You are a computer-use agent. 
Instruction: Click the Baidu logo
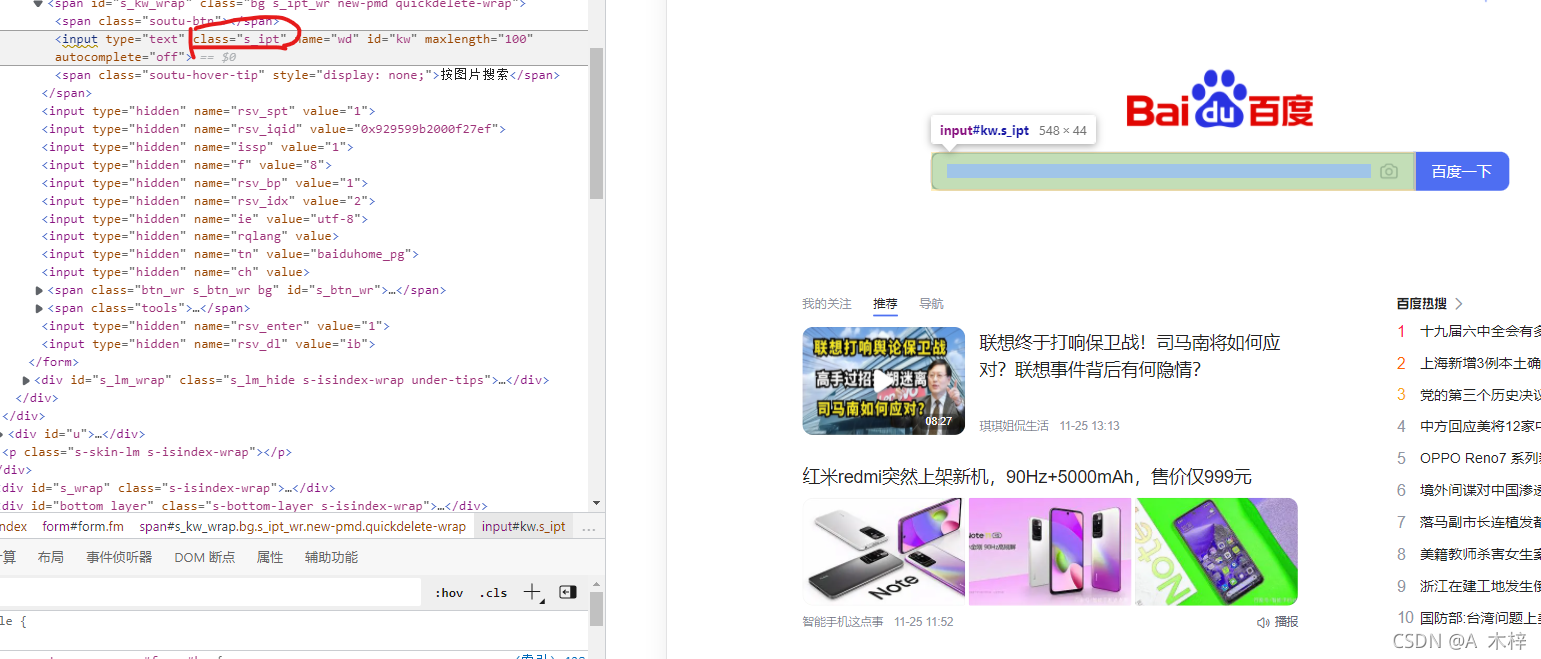click(x=1219, y=100)
